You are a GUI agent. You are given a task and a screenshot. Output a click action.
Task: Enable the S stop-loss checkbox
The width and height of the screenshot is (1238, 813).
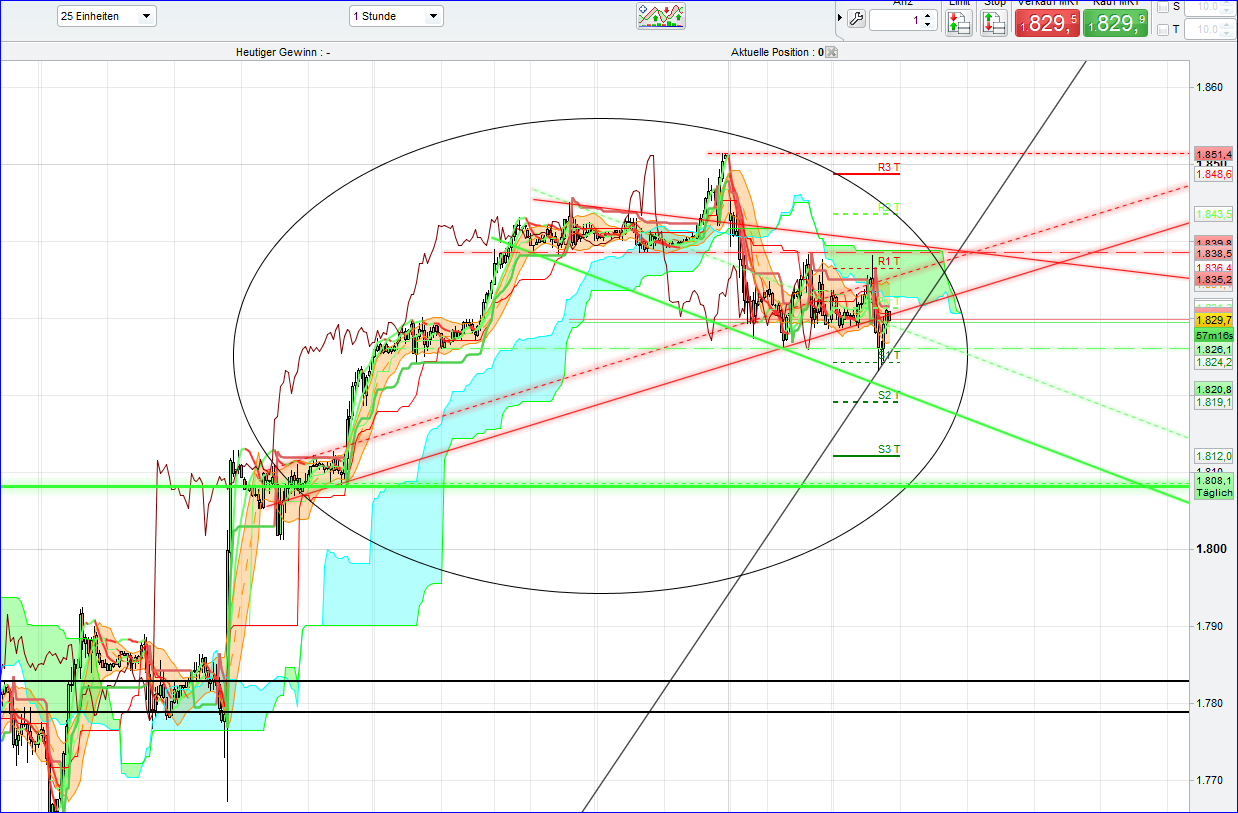point(1162,8)
